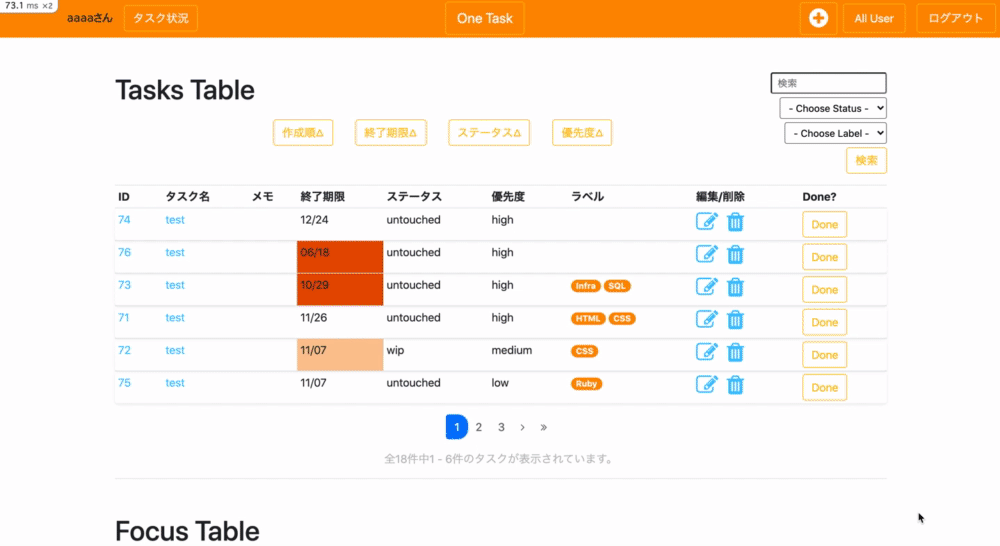Open the Choose Status dropdown
The width and height of the screenshot is (1000, 546).
(x=833, y=108)
